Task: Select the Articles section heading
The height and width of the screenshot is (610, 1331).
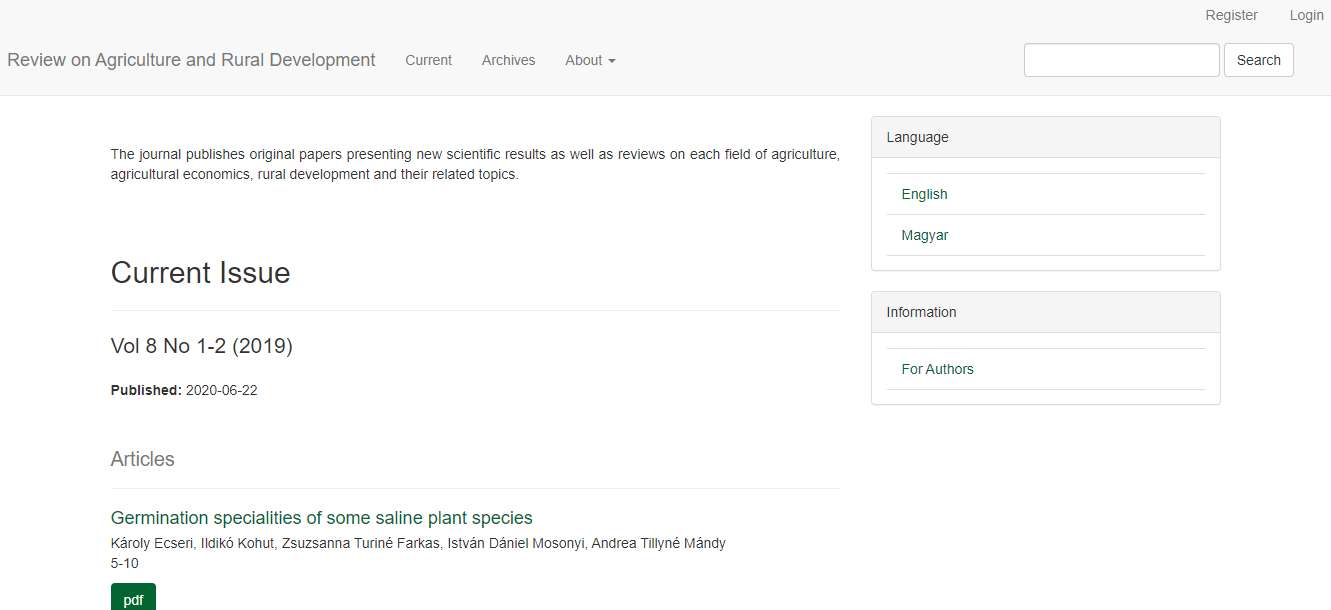Action: click(142, 459)
